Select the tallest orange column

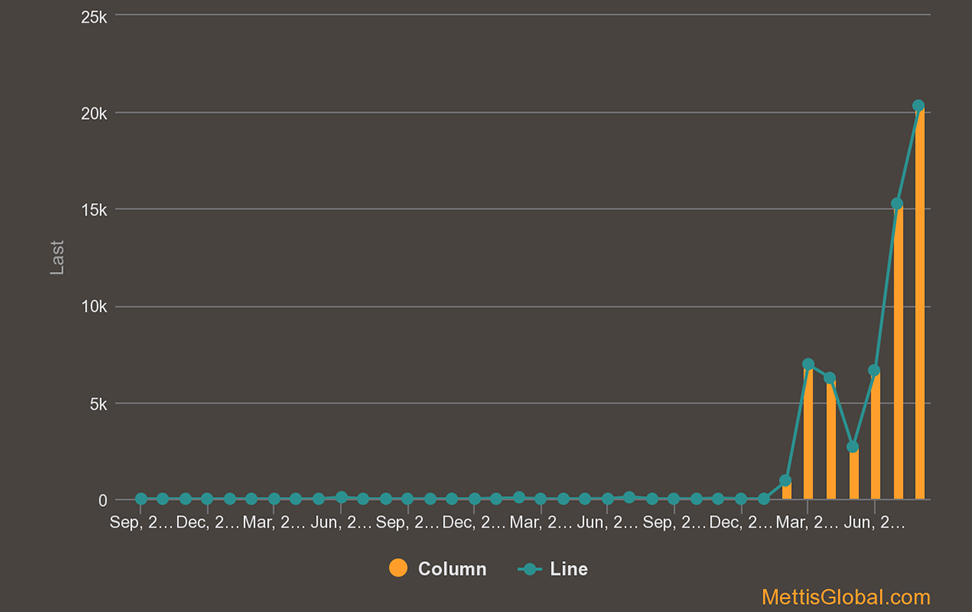pos(920,303)
